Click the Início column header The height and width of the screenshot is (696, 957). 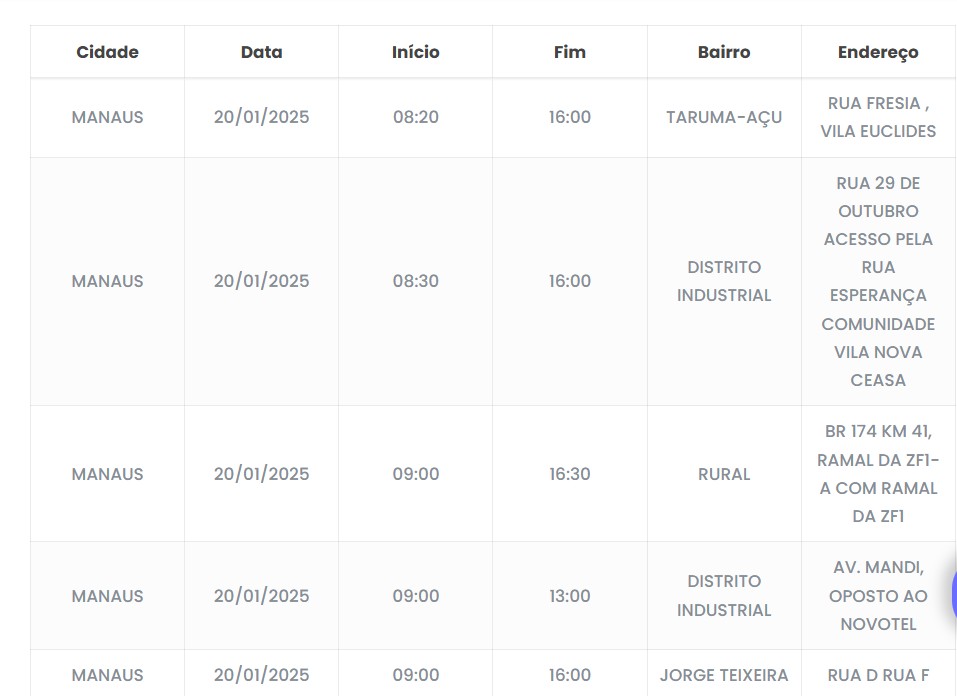pos(415,52)
